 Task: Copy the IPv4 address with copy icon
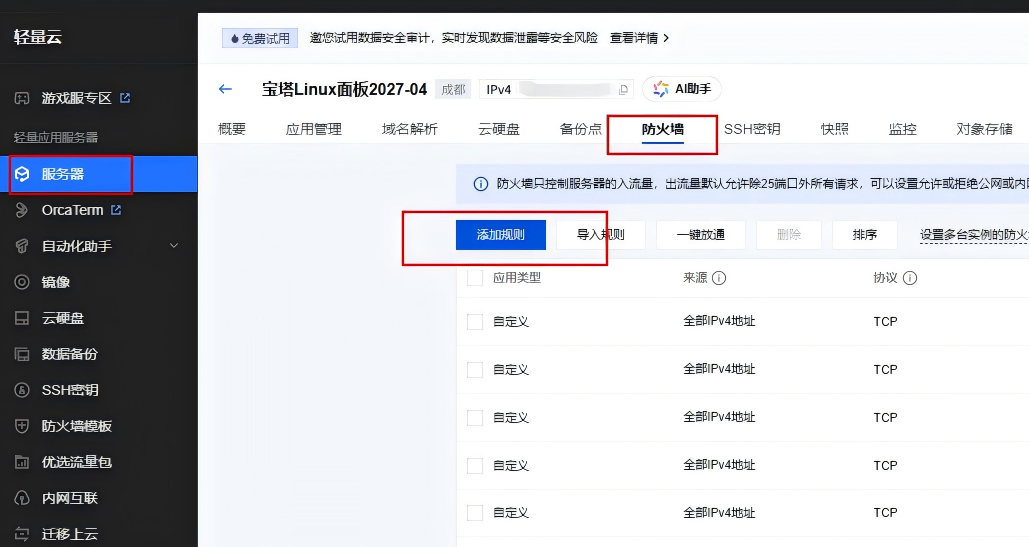623,89
